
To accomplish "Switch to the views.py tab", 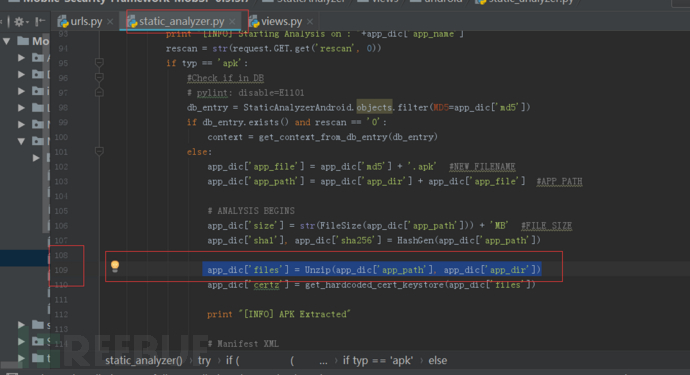I will tap(281, 21).
